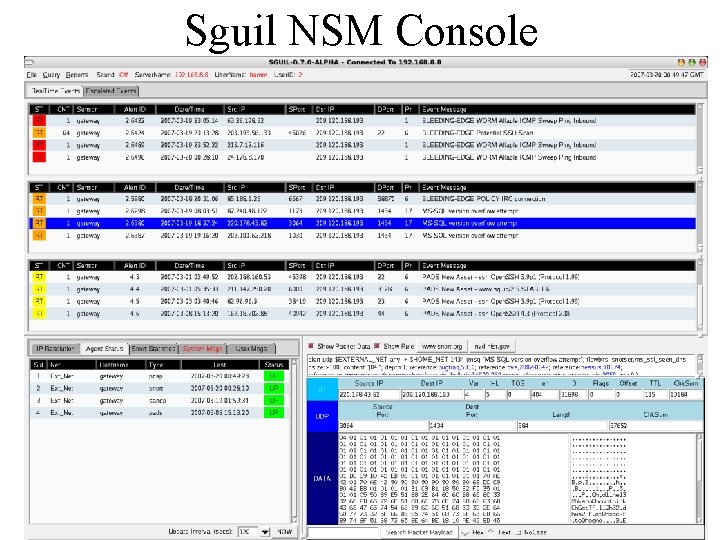The image size is (720, 540).
Task: Click the red RT status of alert 2.6422
Action: [x=39, y=121]
